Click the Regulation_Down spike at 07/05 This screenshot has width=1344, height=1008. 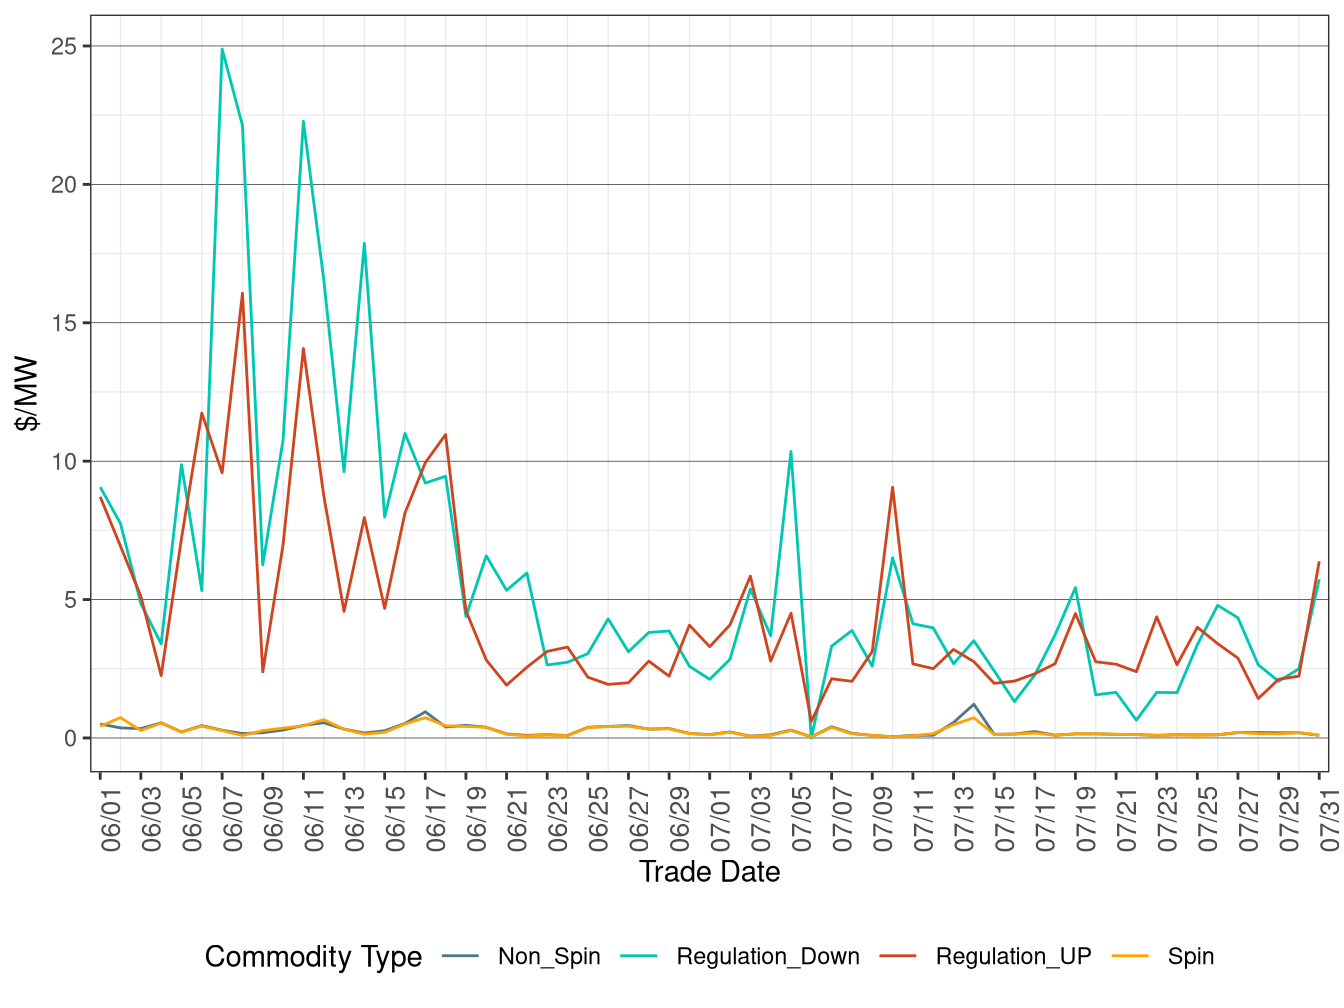pos(791,452)
